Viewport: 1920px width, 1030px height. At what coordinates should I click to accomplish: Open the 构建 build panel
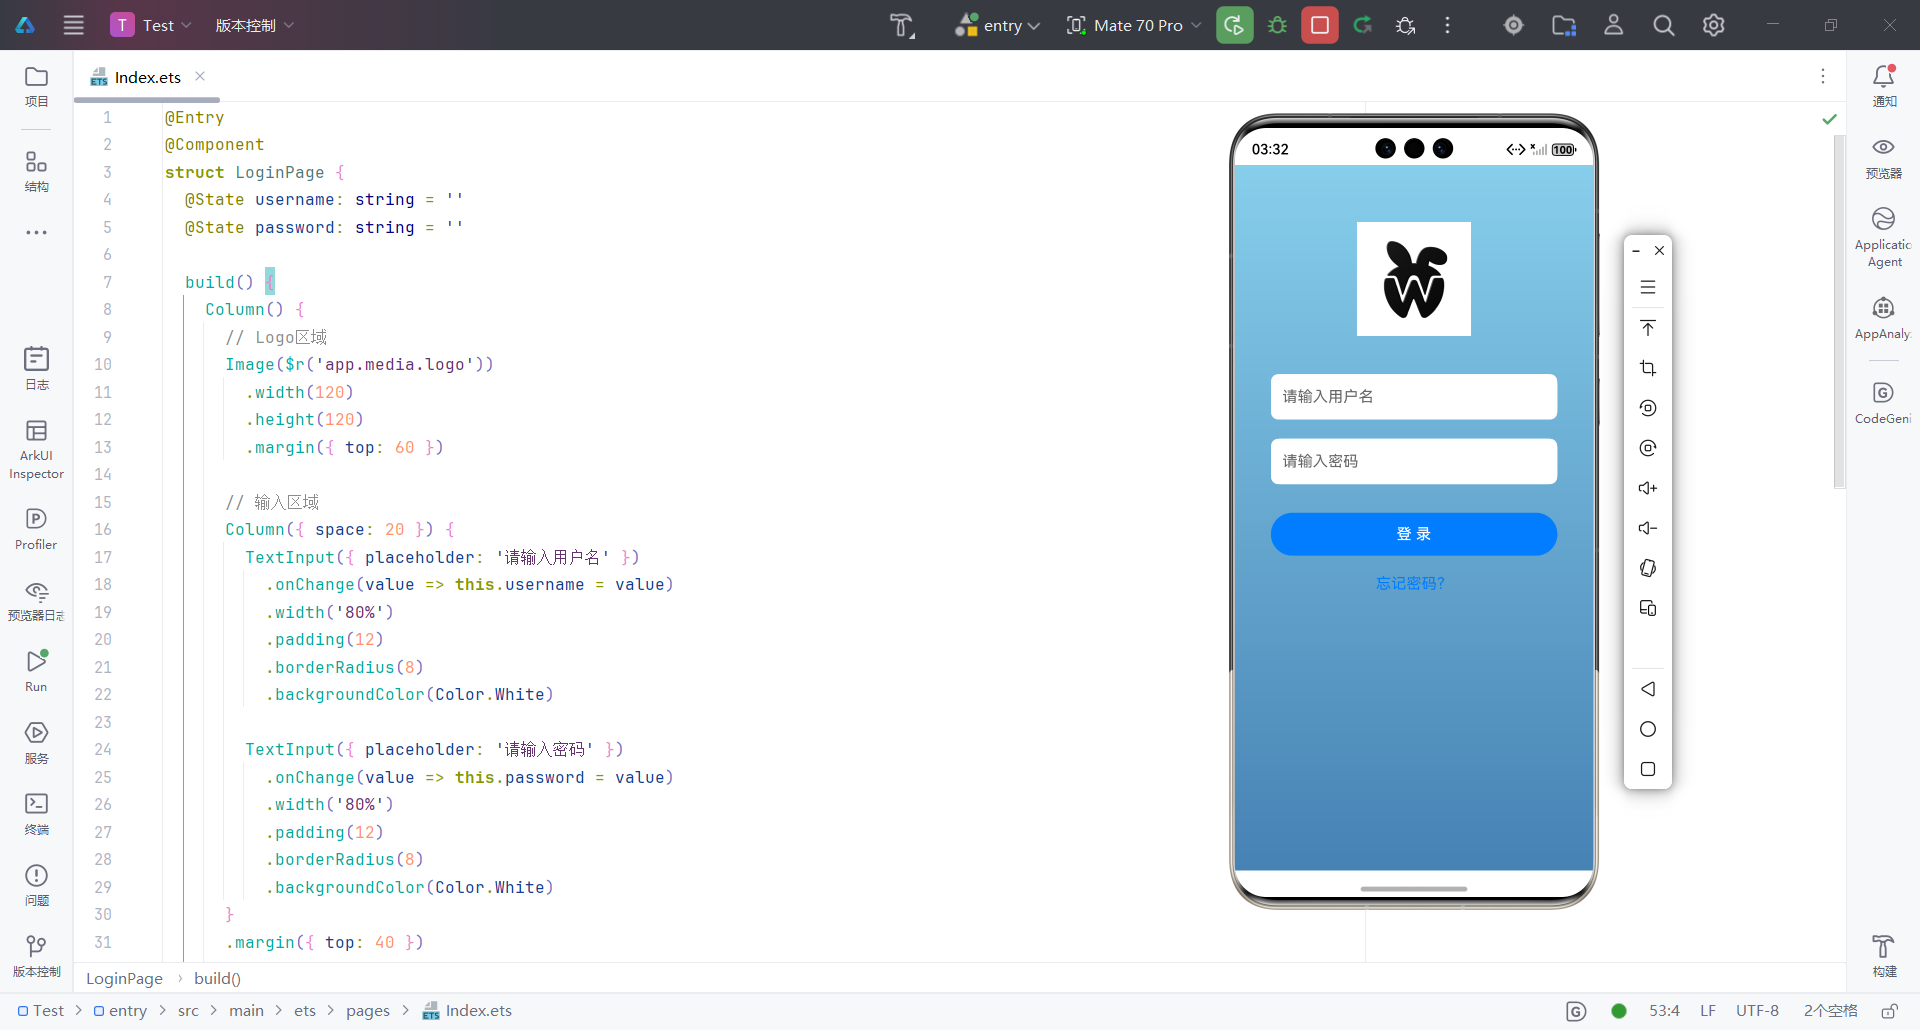(x=1884, y=957)
